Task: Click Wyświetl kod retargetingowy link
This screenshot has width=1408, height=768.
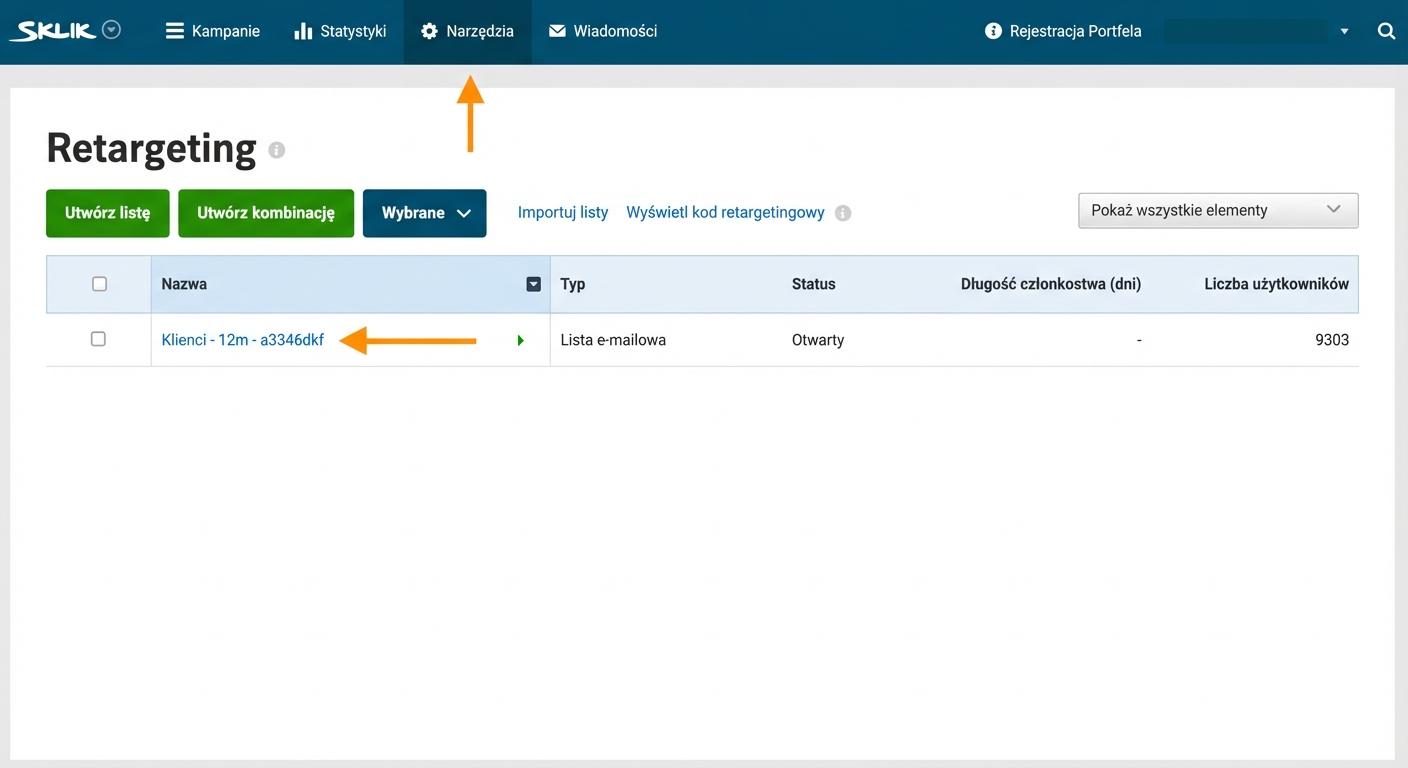Action: coord(725,212)
